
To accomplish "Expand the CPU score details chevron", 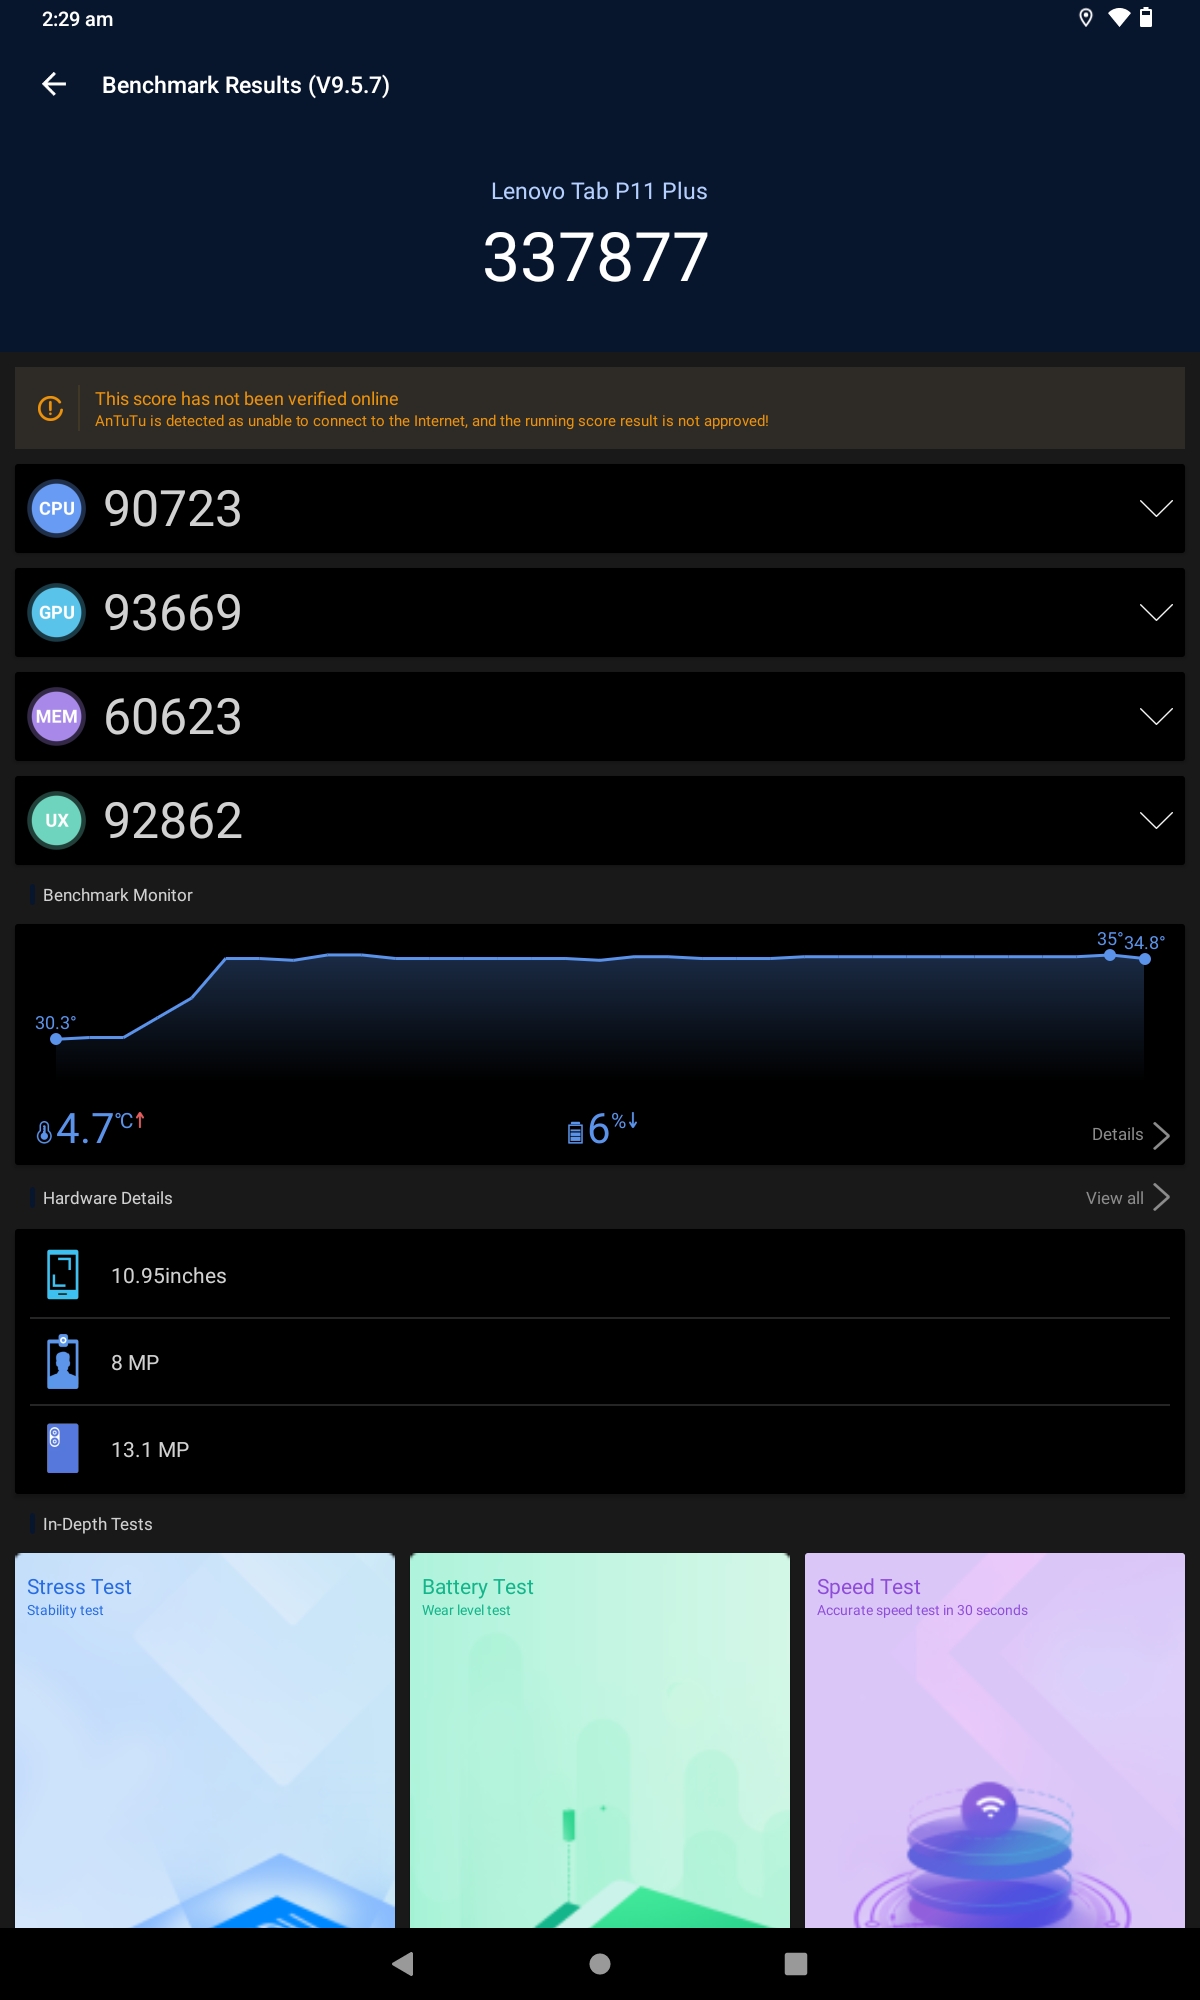I will click(1155, 509).
